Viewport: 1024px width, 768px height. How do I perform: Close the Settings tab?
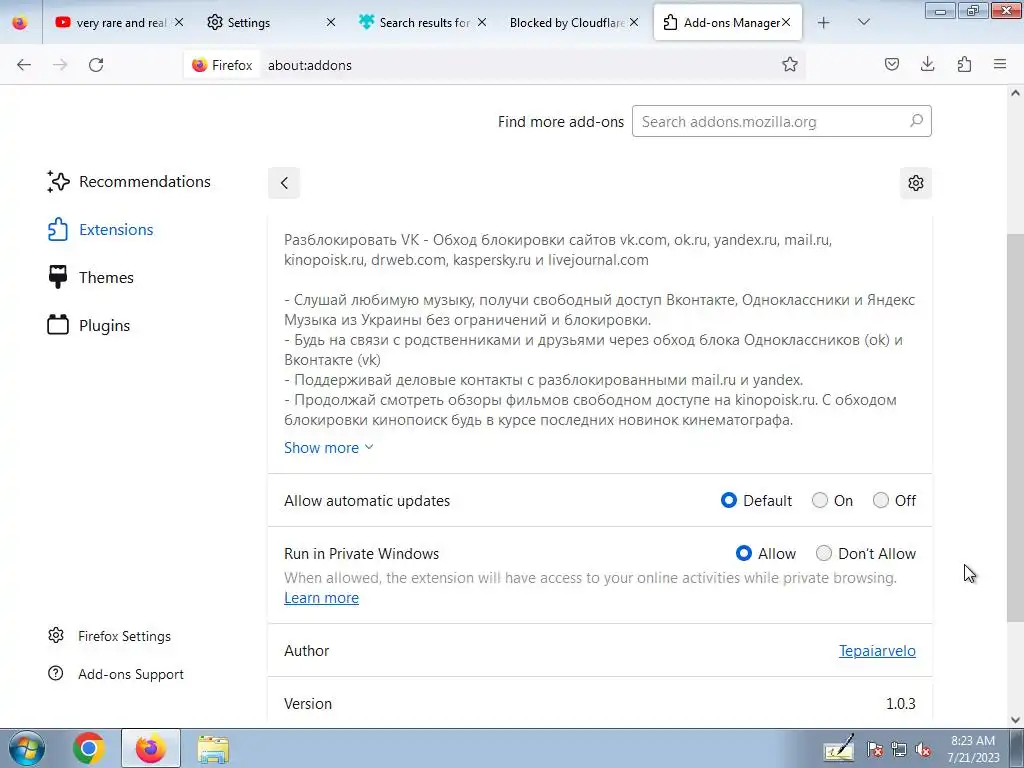pos(330,22)
